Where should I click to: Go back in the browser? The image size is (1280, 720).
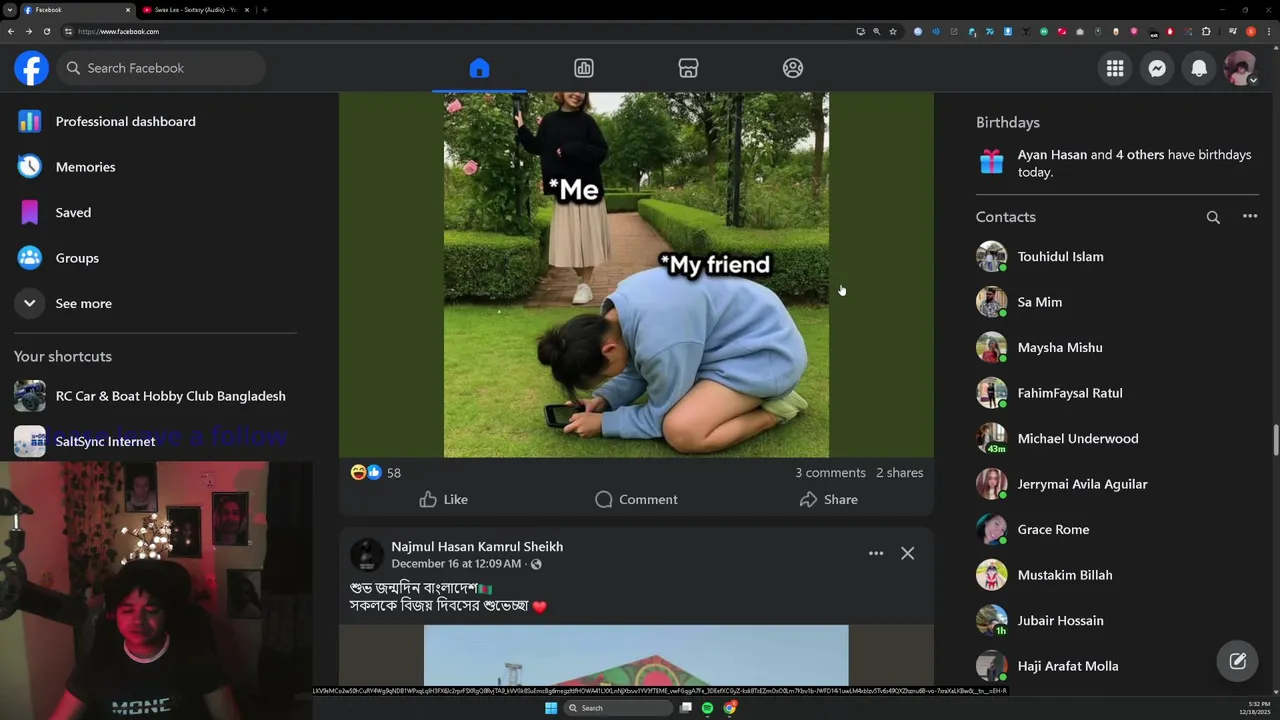coord(11,31)
